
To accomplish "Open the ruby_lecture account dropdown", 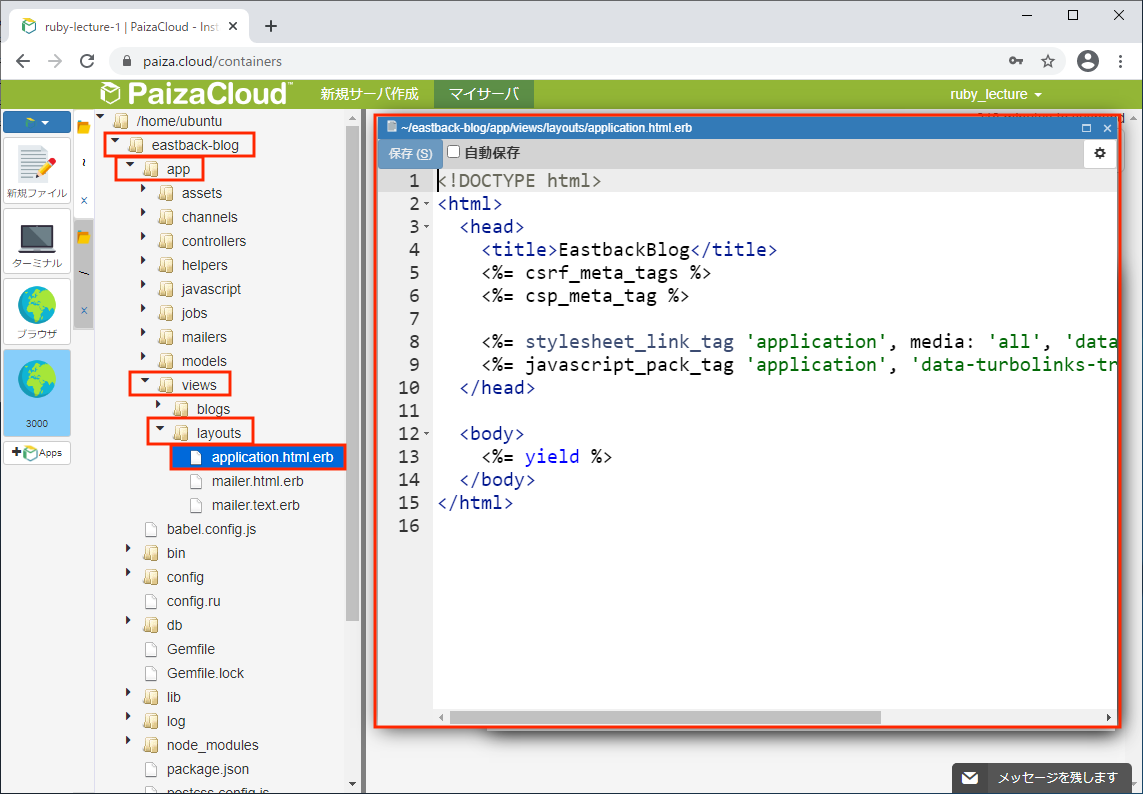I will pos(995,94).
